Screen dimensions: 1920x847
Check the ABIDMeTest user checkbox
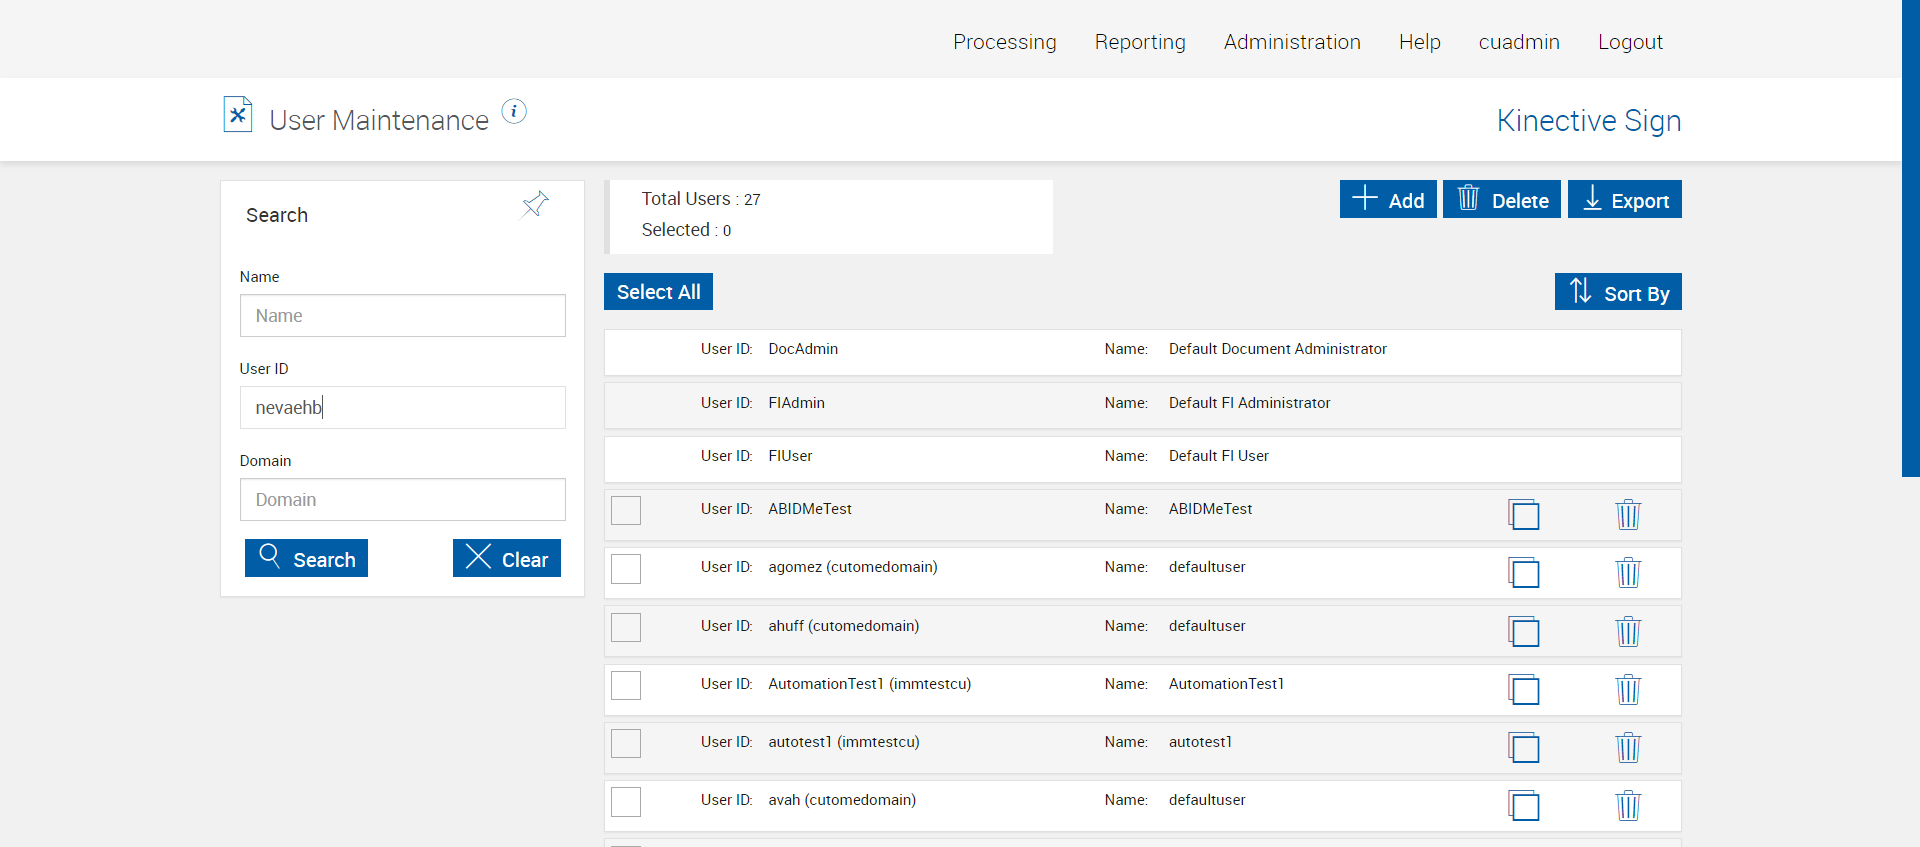(626, 511)
